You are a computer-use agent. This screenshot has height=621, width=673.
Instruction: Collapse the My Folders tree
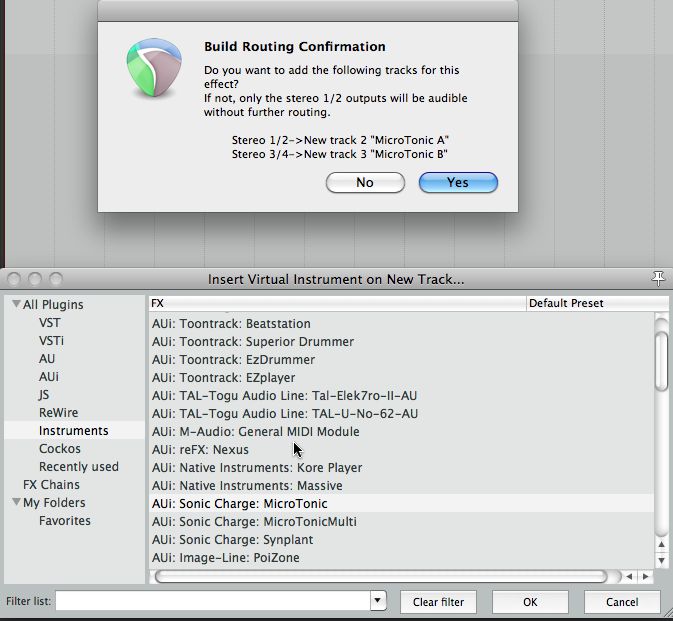pyautogui.click(x=16, y=502)
